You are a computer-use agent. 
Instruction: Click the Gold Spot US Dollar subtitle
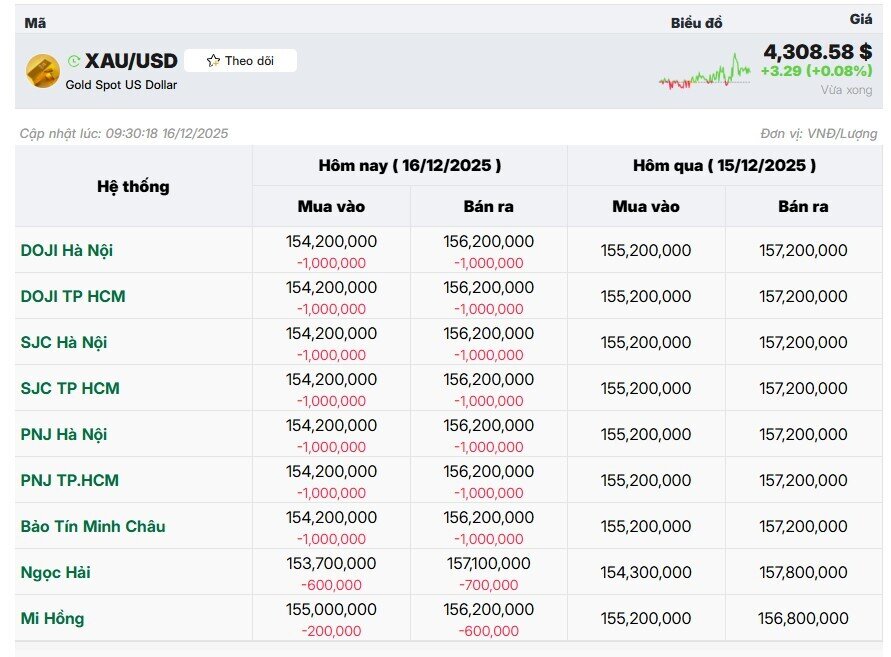[121, 85]
